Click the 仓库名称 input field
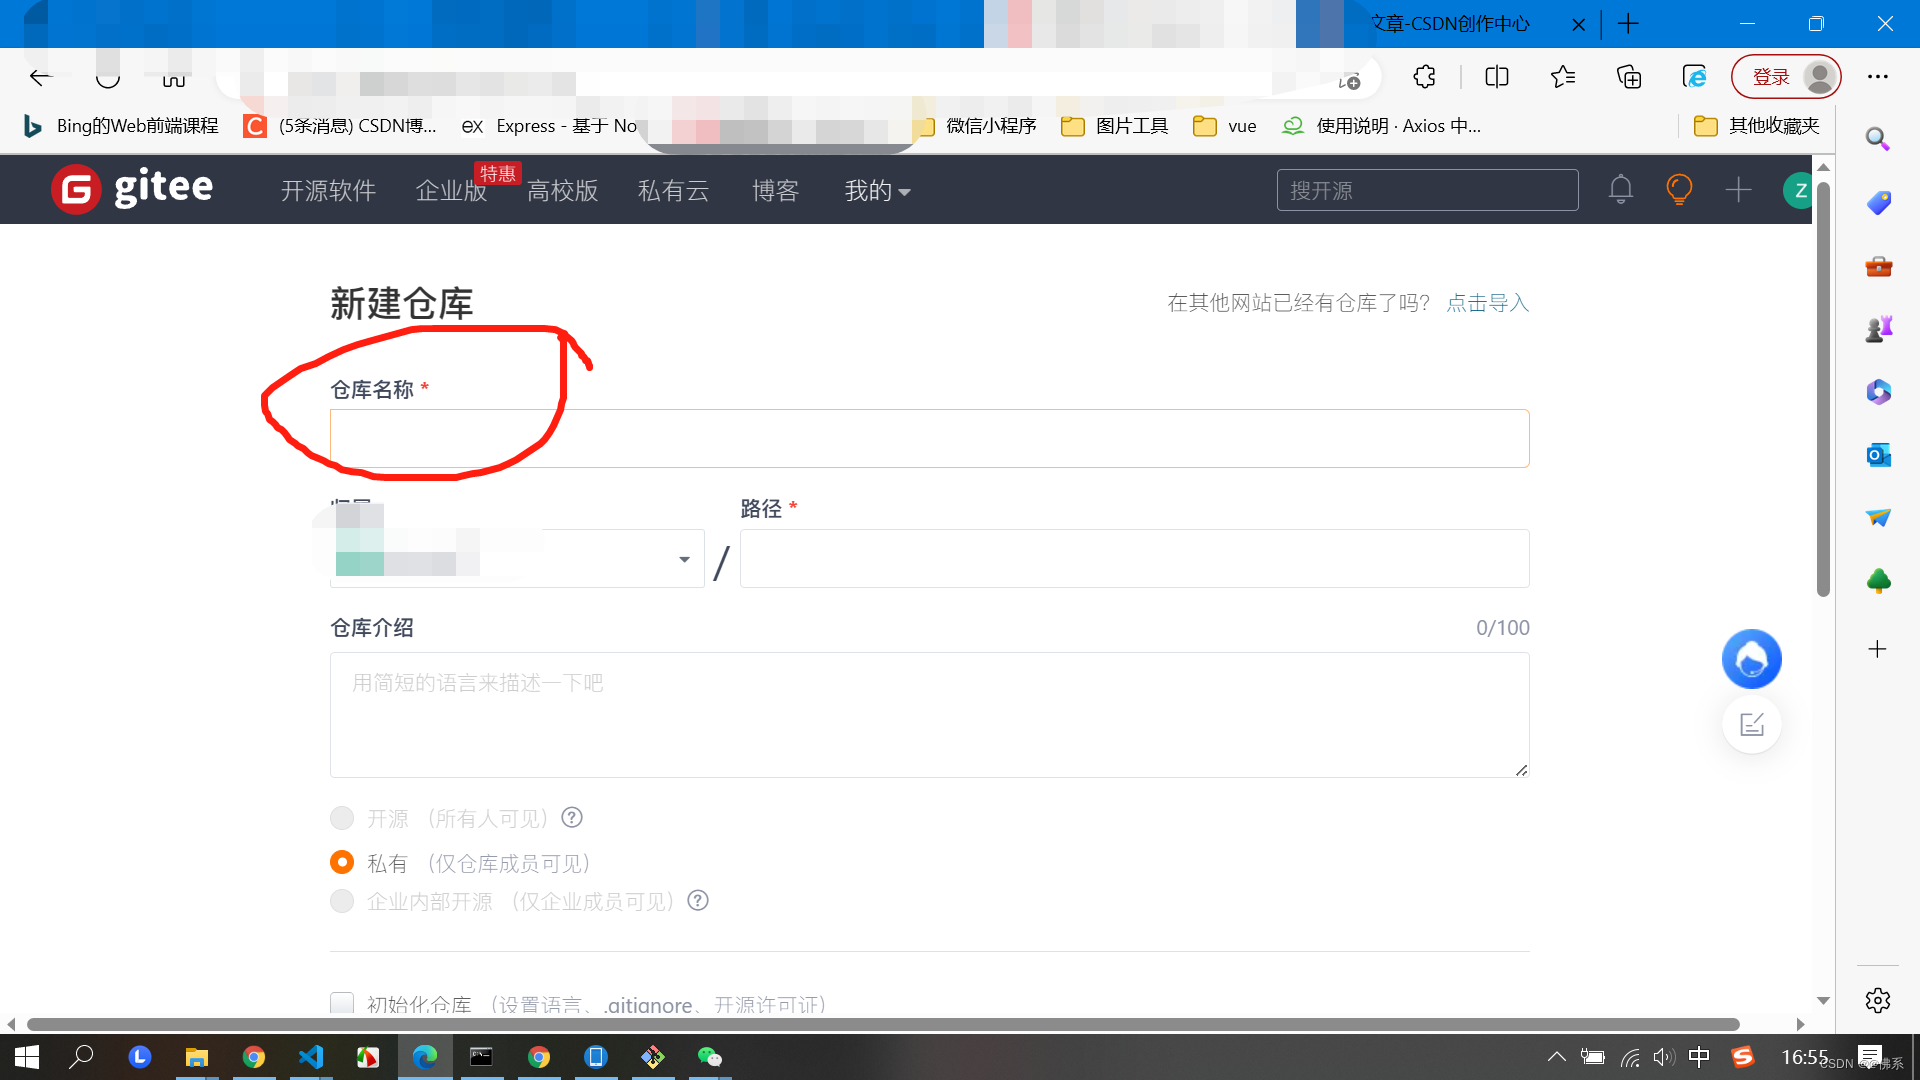The height and width of the screenshot is (1080, 1920). (929, 439)
